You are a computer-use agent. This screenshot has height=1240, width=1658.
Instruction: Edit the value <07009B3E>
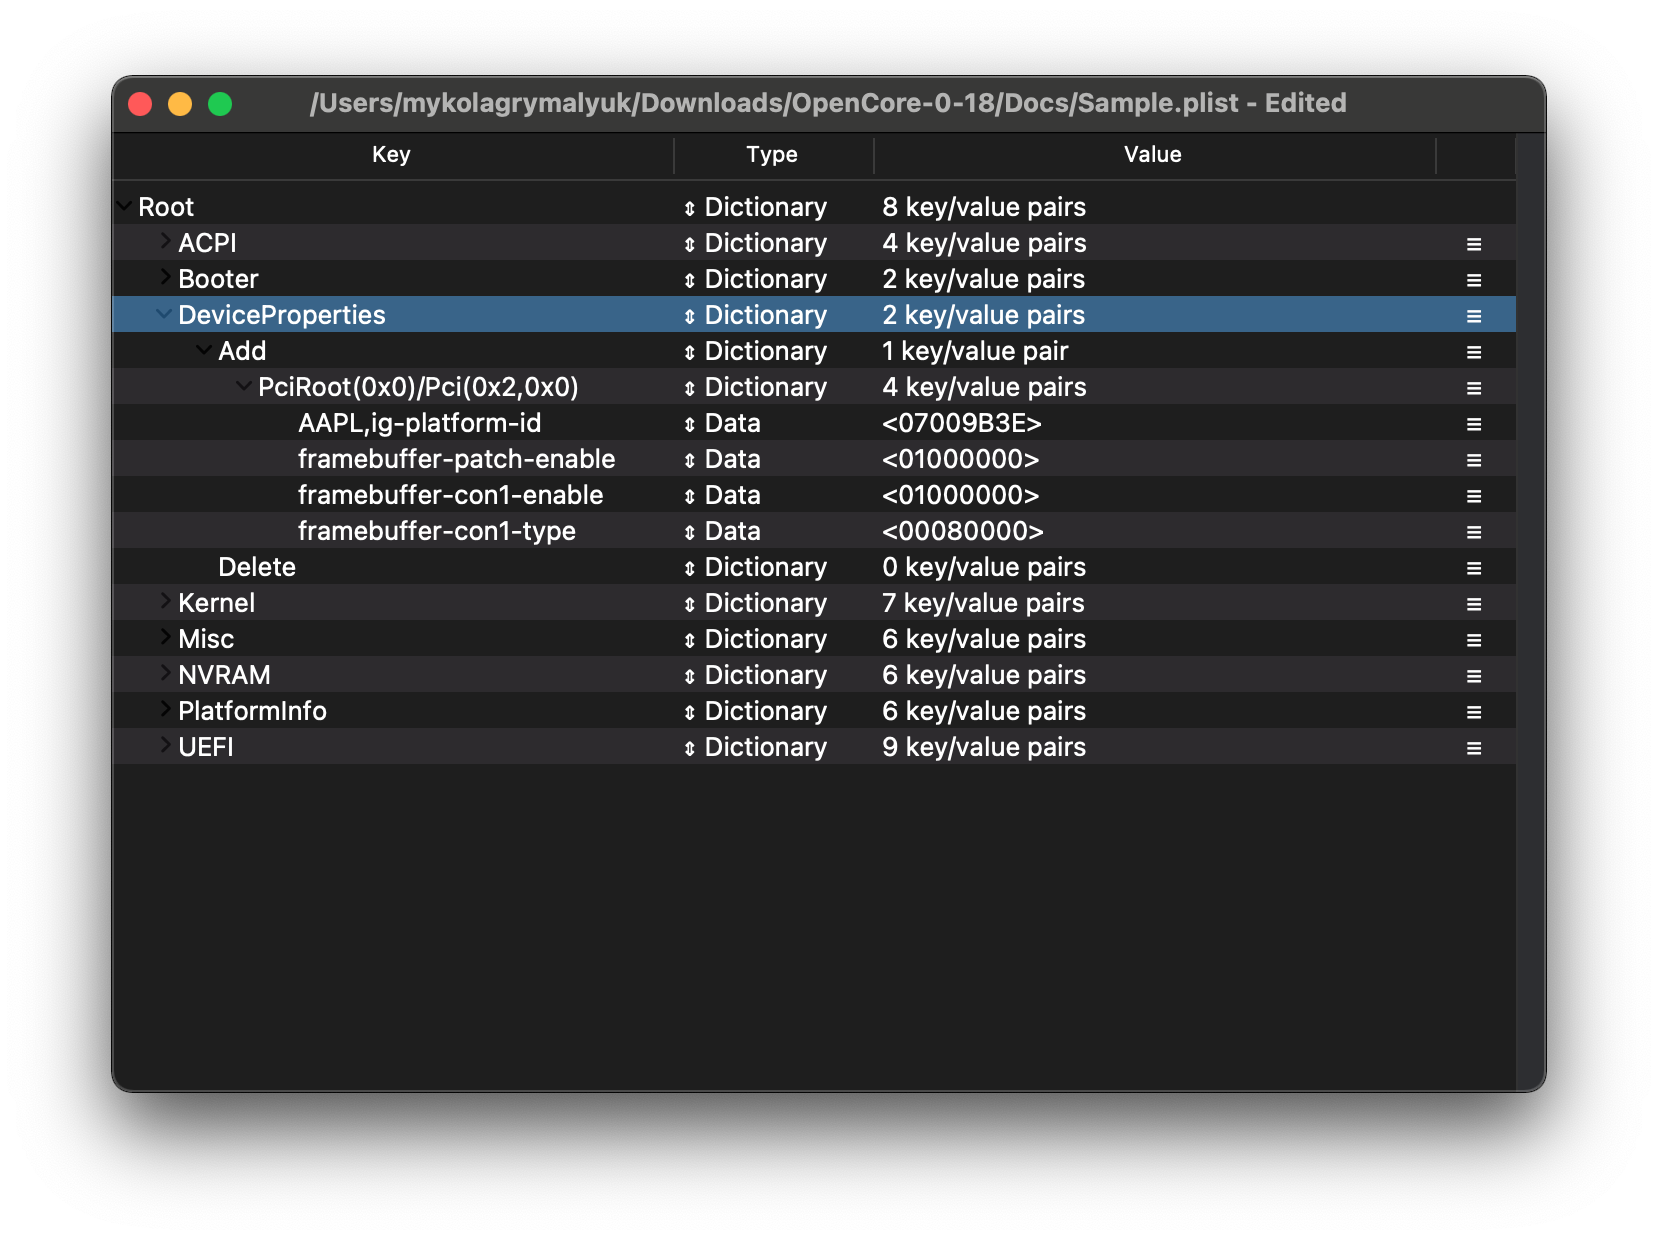(x=961, y=424)
